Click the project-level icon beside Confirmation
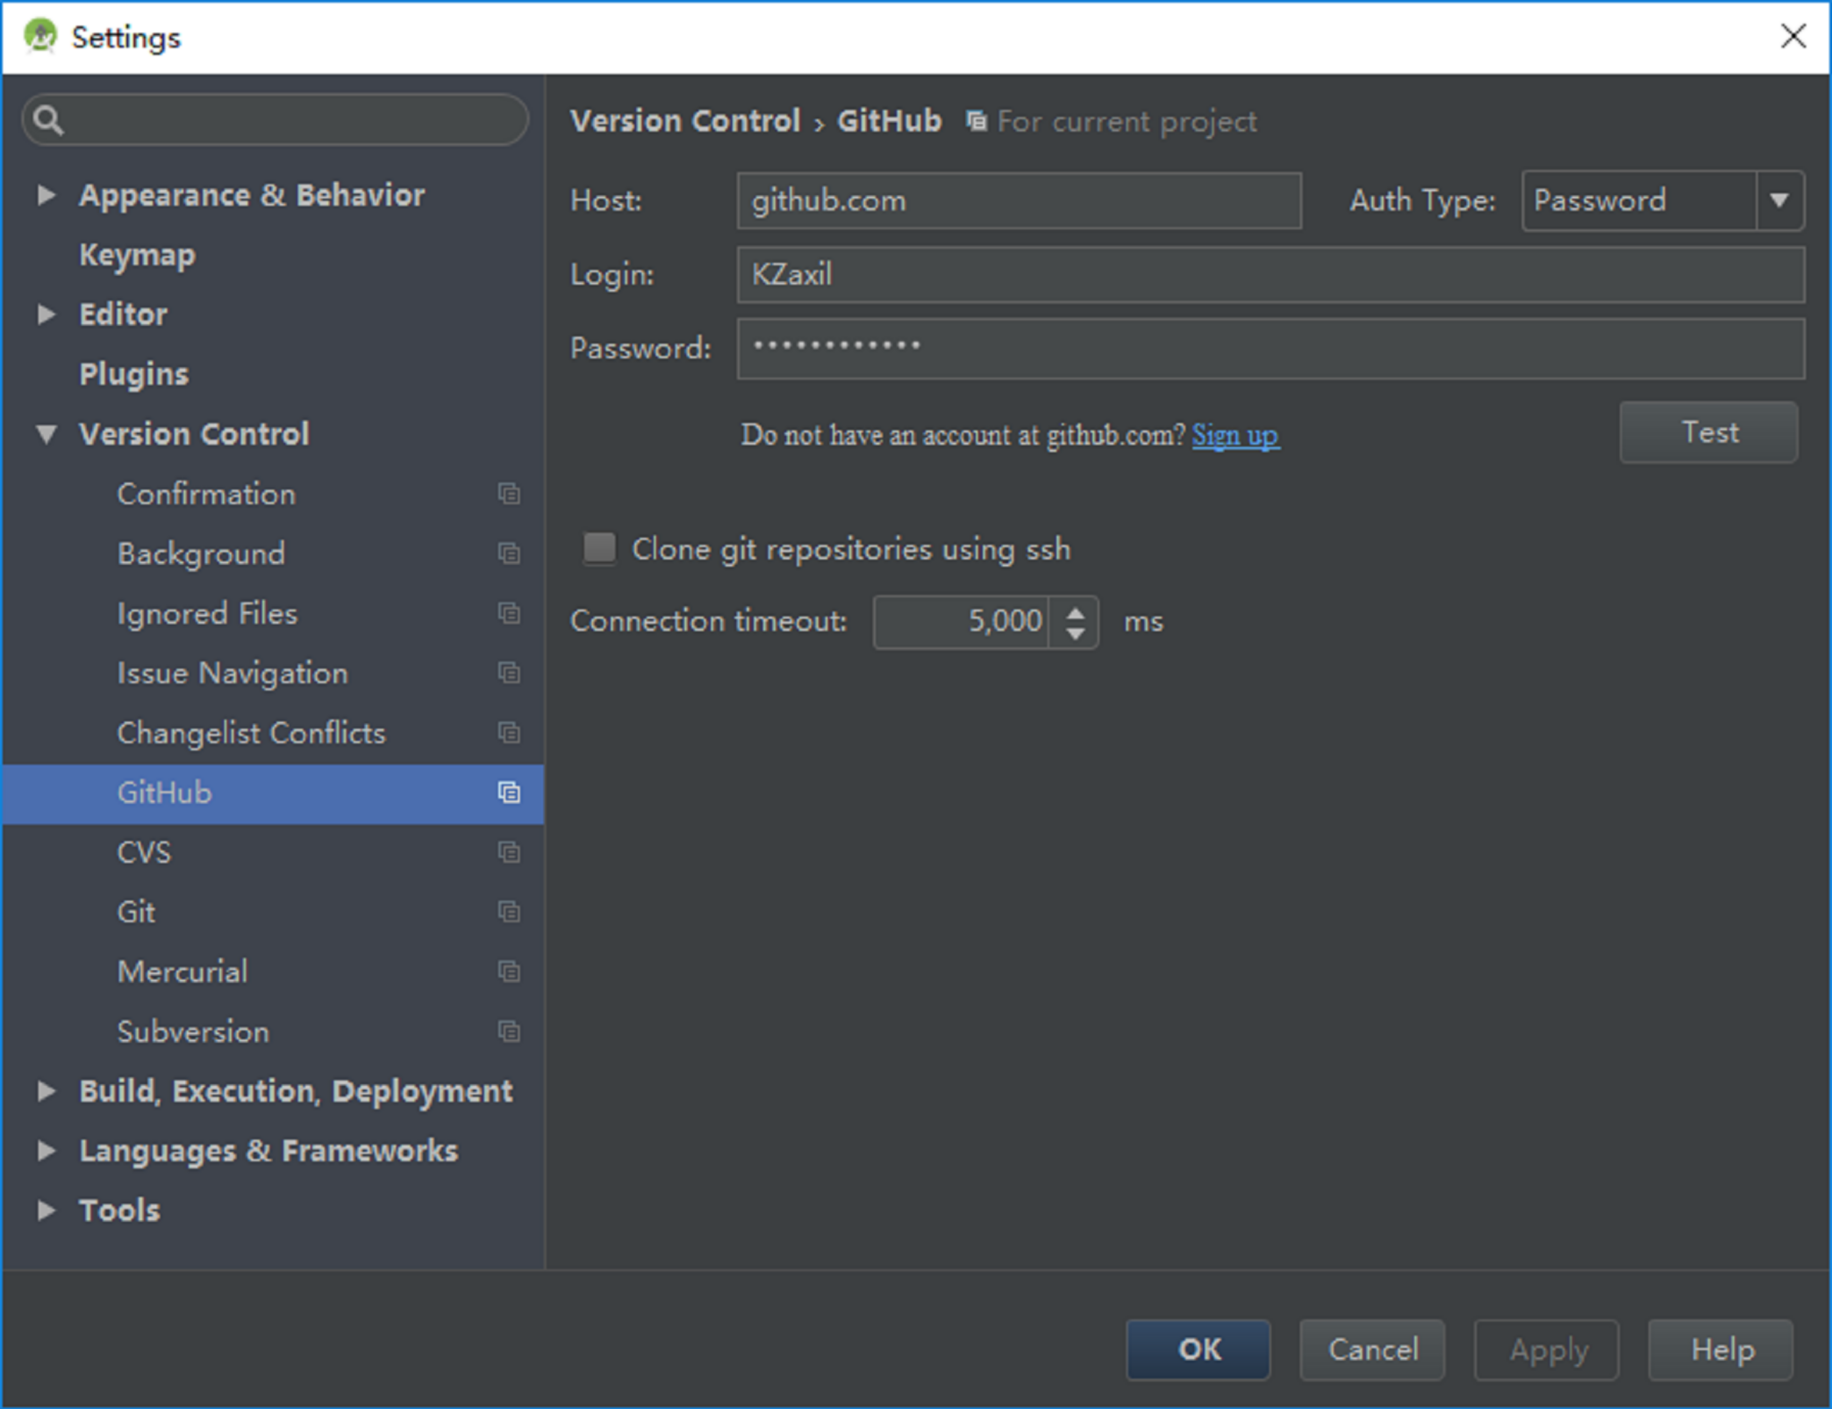Screen dimensions: 1832x1409 click(509, 494)
